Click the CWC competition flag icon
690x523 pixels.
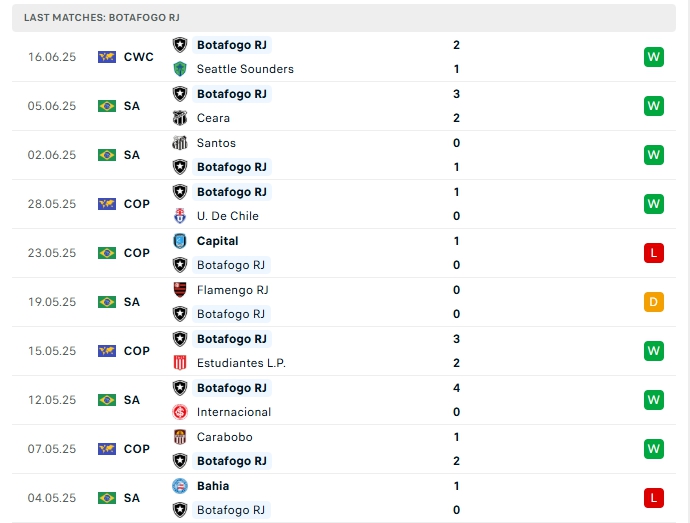pos(107,57)
